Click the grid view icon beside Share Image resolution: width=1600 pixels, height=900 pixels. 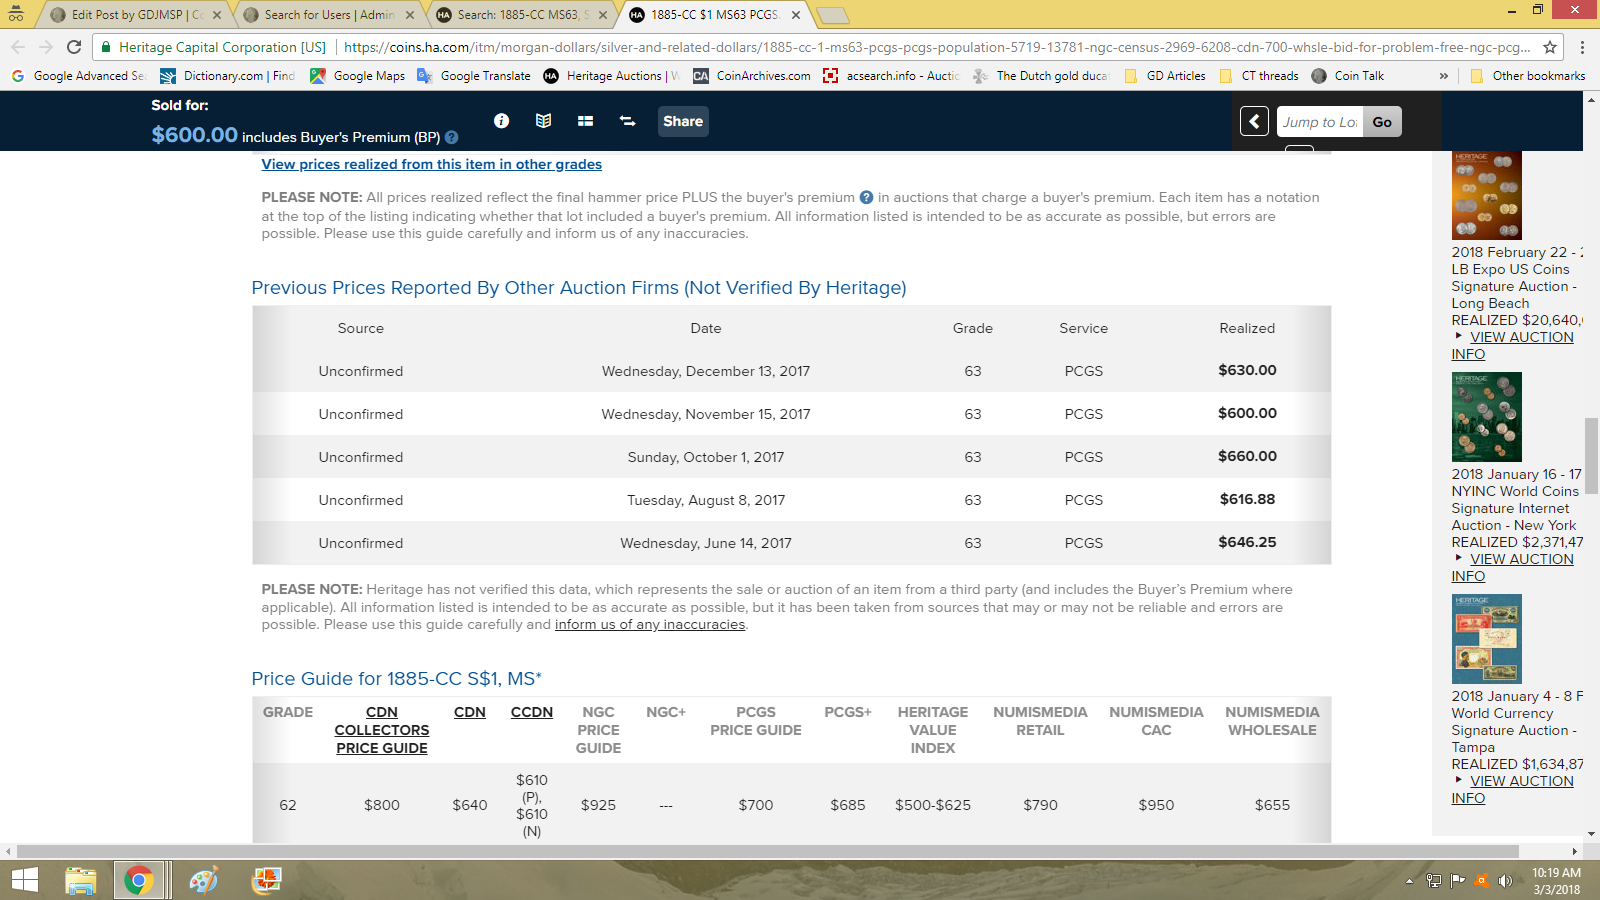tap(585, 121)
